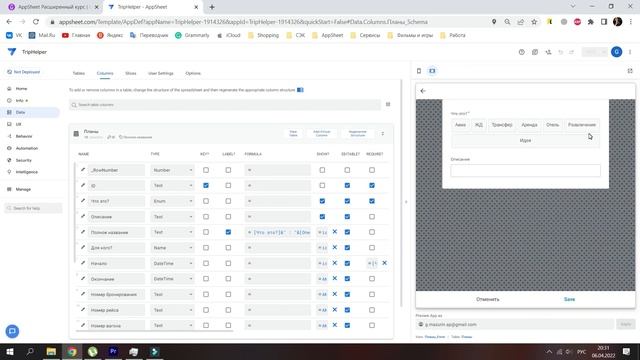The image size is (640, 360).
Task: Uncheck the KEY checkbox for the ID column
Action: click(x=206, y=185)
